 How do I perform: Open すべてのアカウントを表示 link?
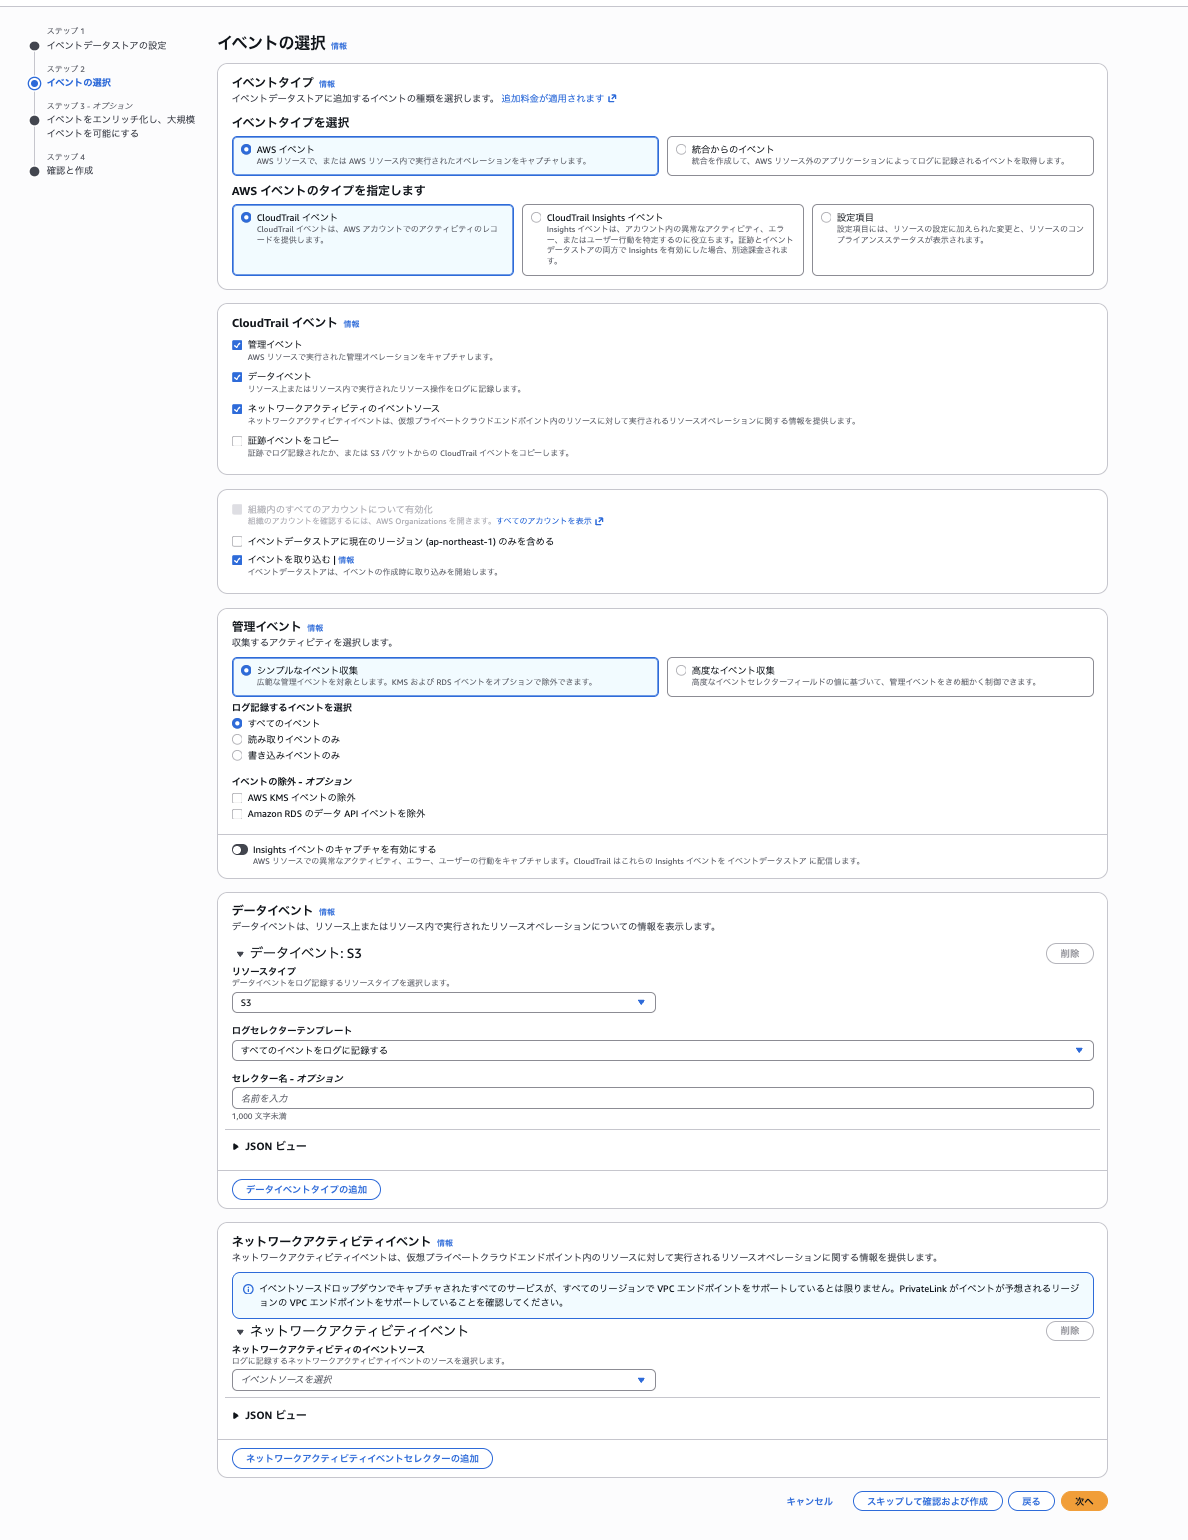point(544,521)
